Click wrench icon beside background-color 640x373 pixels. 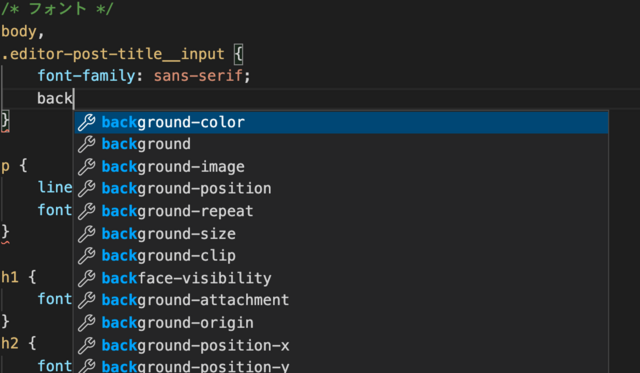87,122
